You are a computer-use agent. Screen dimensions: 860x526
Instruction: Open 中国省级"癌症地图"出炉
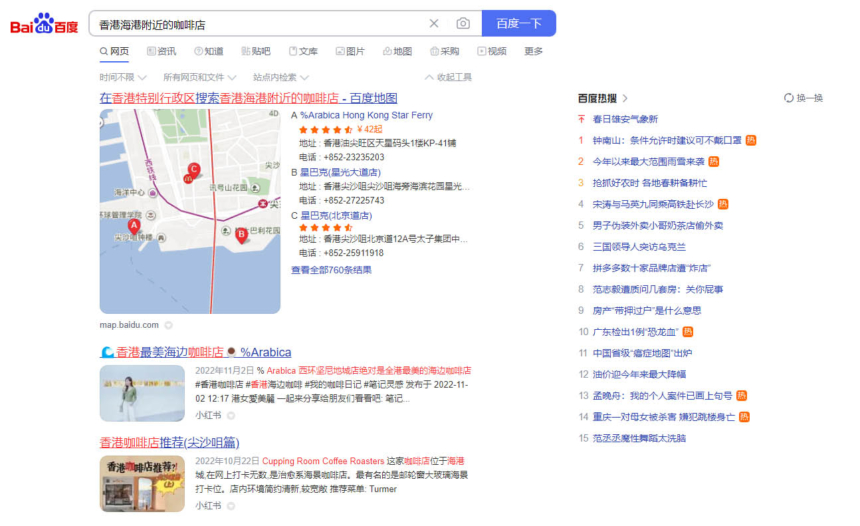pos(642,353)
